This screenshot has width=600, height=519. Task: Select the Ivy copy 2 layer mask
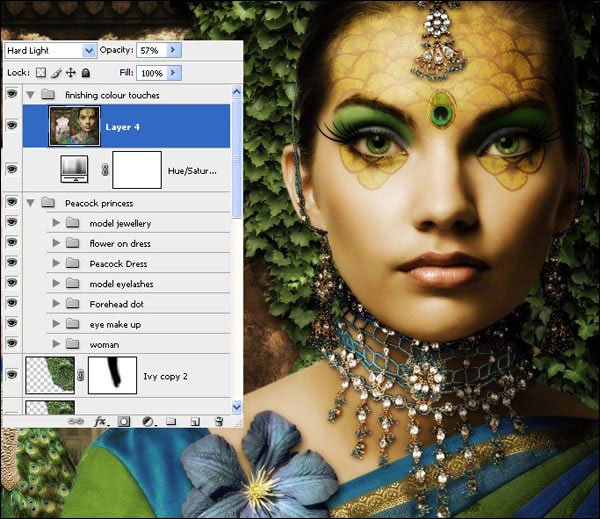click(x=112, y=375)
